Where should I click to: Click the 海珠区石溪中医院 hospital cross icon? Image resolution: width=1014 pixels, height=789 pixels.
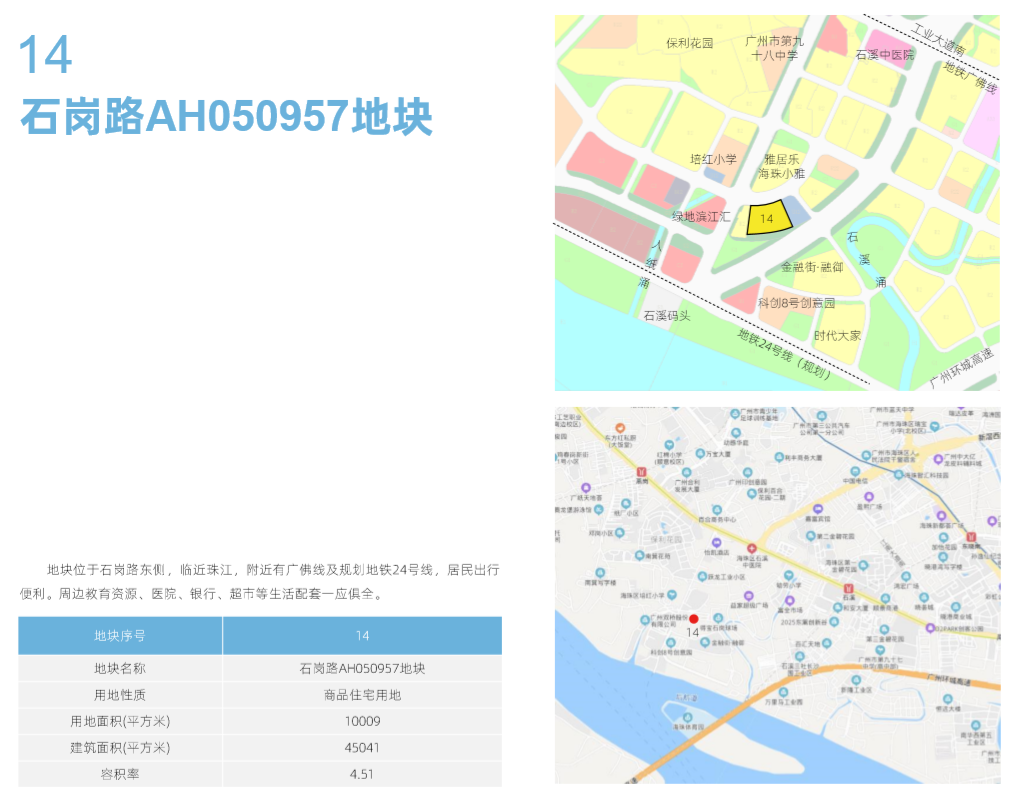pos(751,548)
